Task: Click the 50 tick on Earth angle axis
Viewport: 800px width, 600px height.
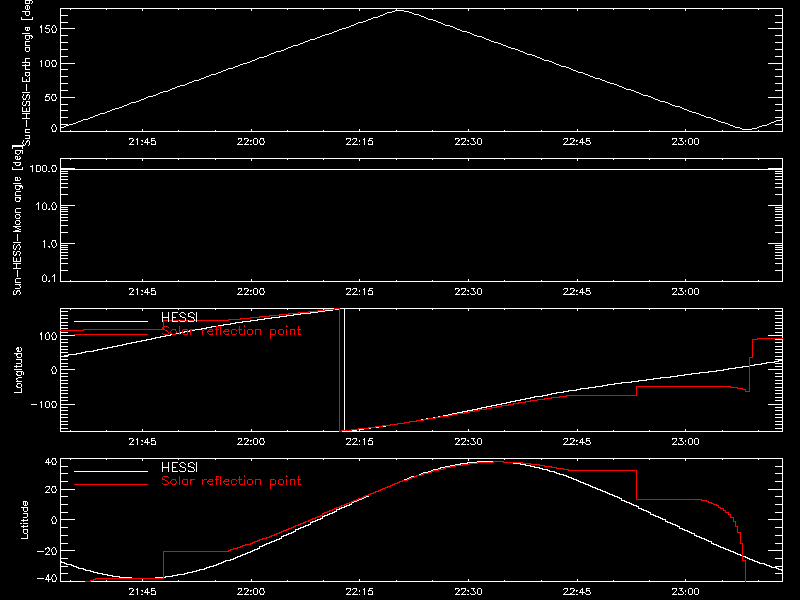Action: click(51, 97)
